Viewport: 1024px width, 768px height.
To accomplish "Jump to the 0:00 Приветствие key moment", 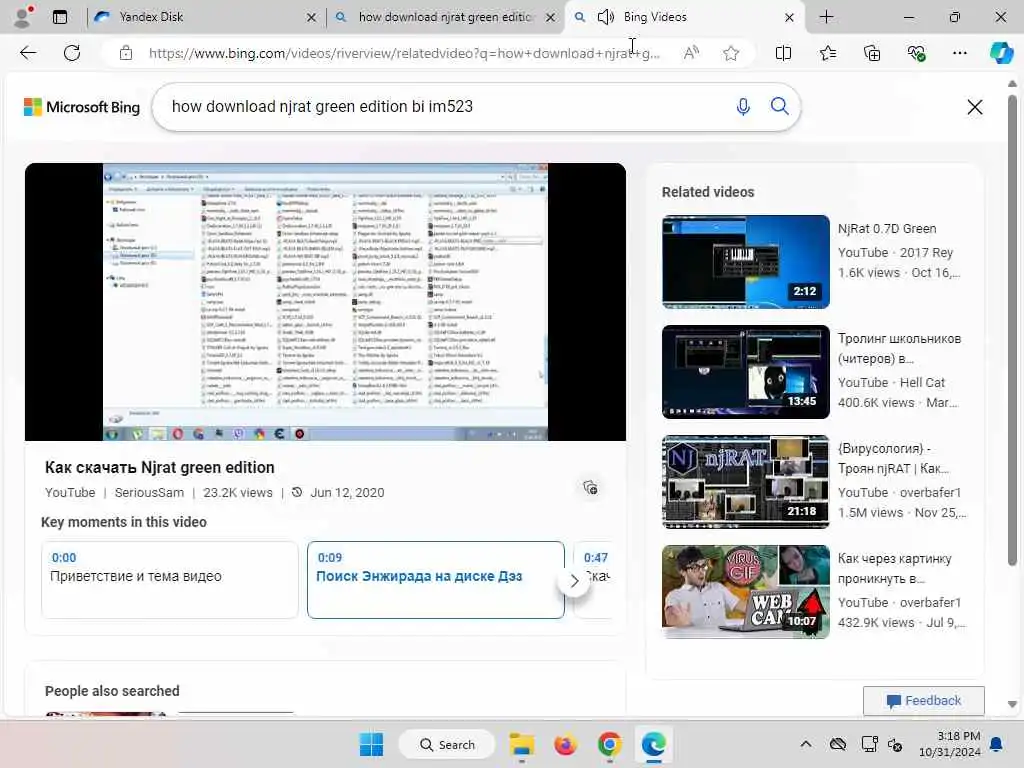I will 170,579.
